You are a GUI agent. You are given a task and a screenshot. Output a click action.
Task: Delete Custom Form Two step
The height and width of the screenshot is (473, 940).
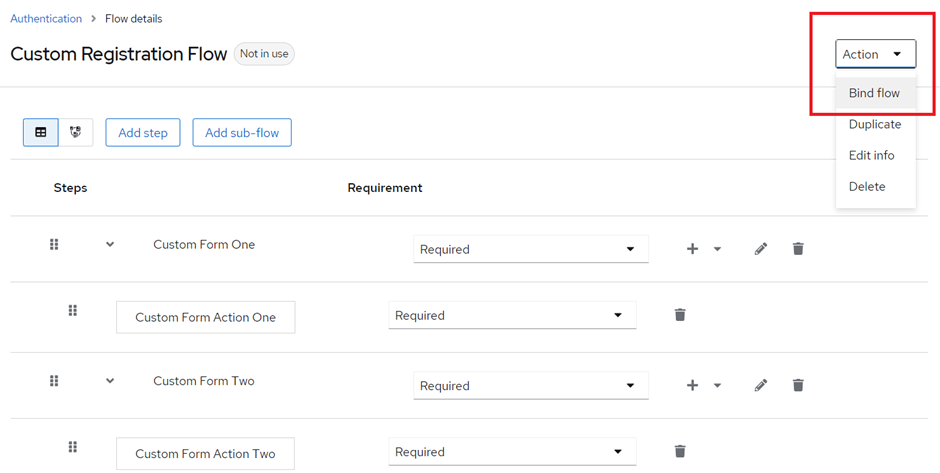tap(798, 385)
